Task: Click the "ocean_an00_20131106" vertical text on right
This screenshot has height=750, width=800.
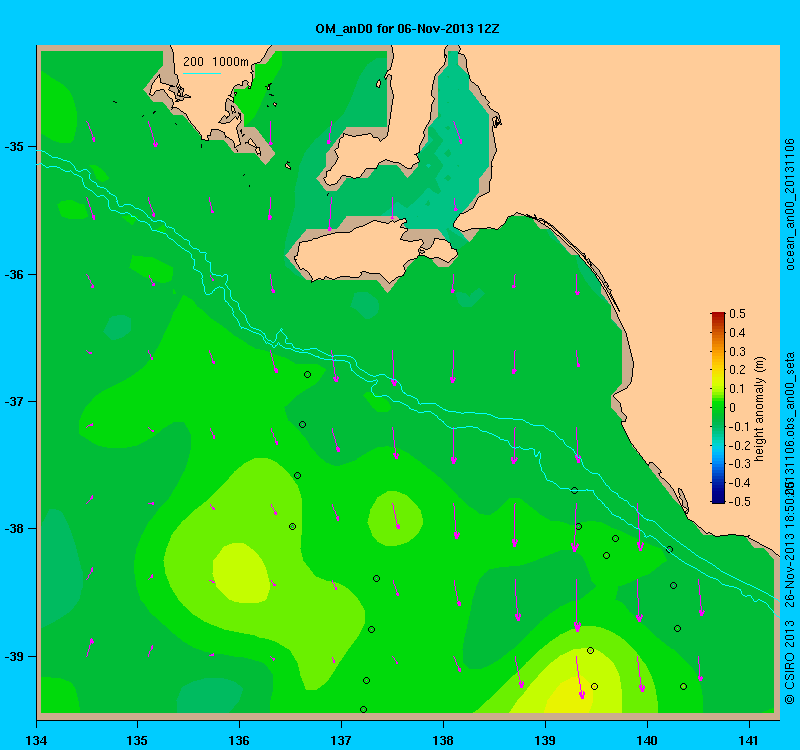Action: click(x=789, y=204)
